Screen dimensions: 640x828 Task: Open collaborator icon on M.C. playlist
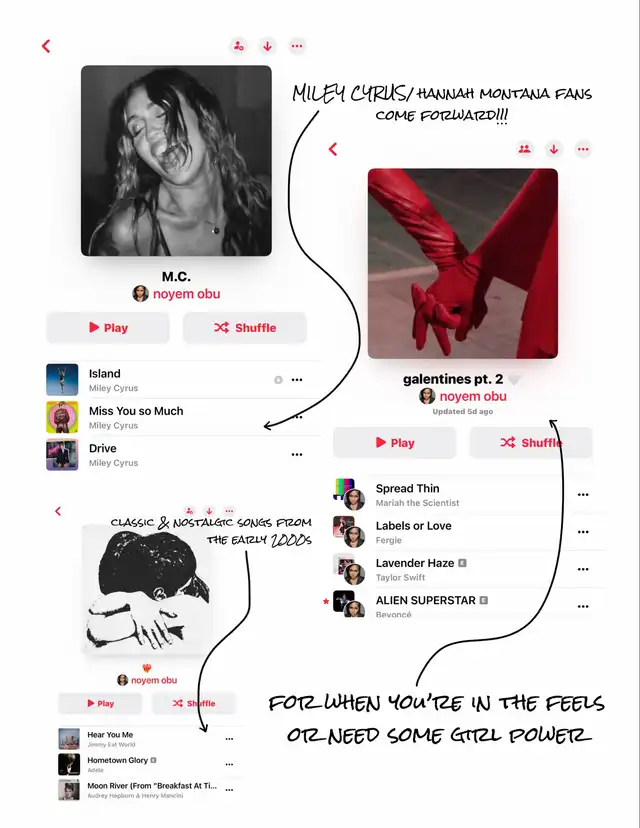[x=239, y=46]
